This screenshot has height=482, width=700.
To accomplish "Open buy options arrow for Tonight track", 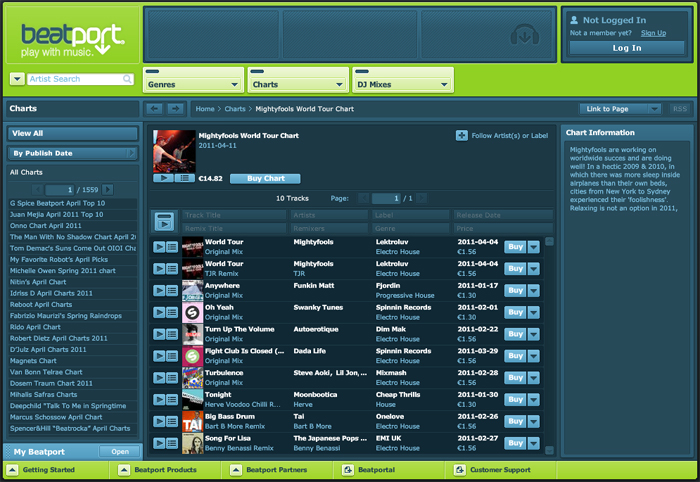I will click(x=534, y=399).
